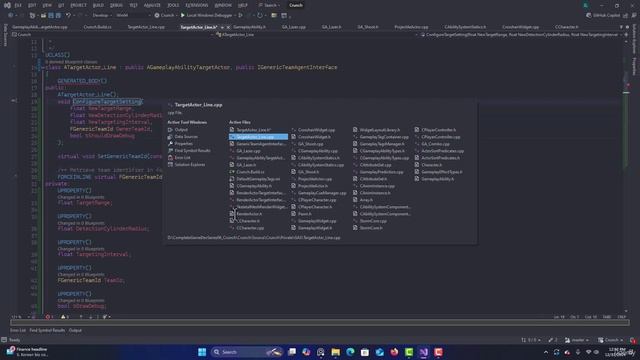Select CrosshairWidget.cpp in Active Files list
Image resolution: width=640 pixels, height=360 pixels.
(313, 130)
